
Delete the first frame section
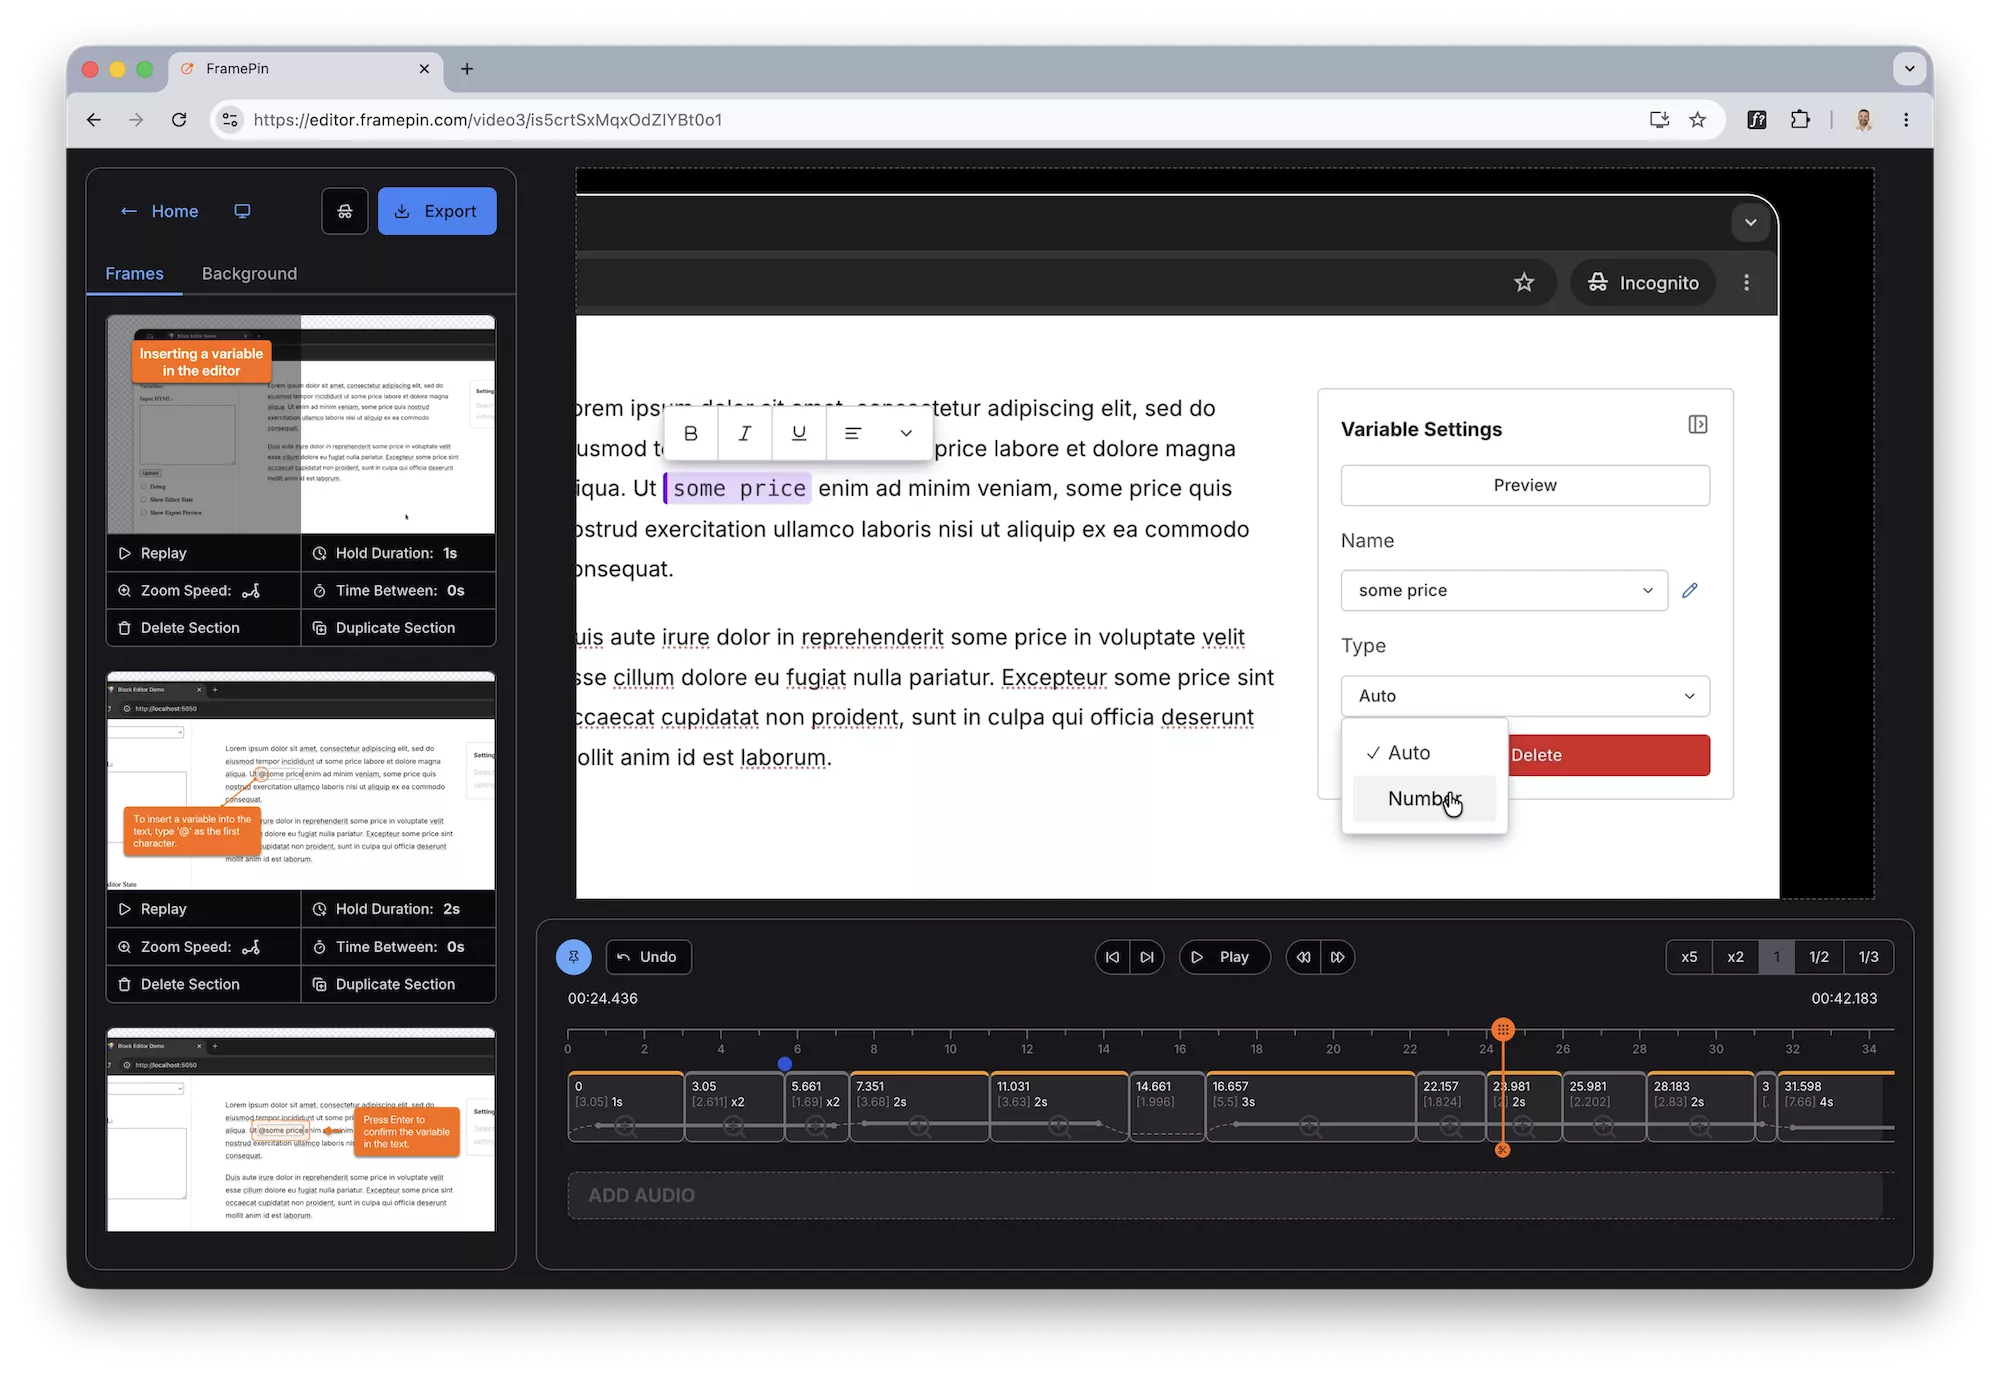click(x=203, y=628)
